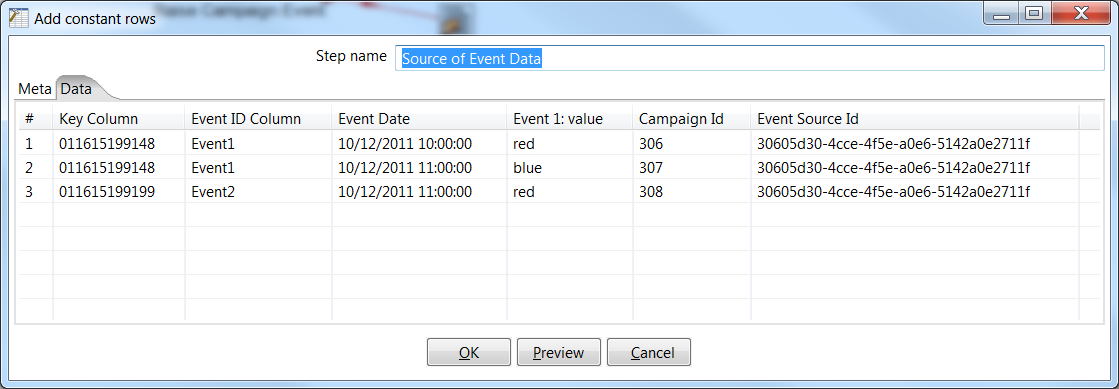The height and width of the screenshot is (389, 1119).
Task: Select row number 2 cell
Action: tap(36, 168)
